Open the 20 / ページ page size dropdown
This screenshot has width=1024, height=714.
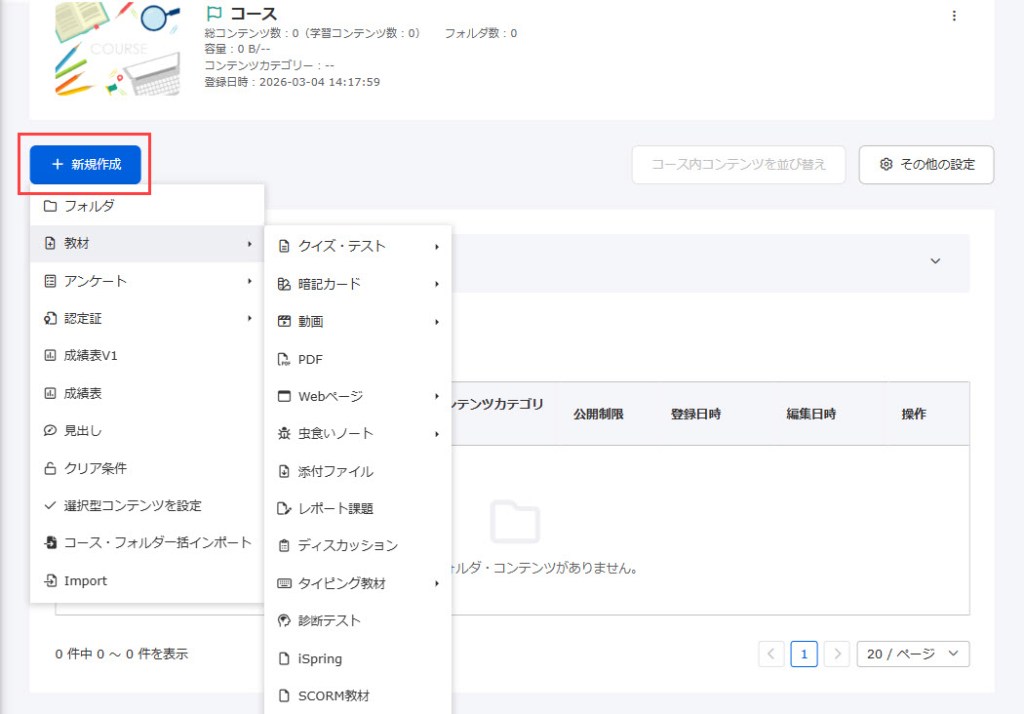[x=912, y=654]
